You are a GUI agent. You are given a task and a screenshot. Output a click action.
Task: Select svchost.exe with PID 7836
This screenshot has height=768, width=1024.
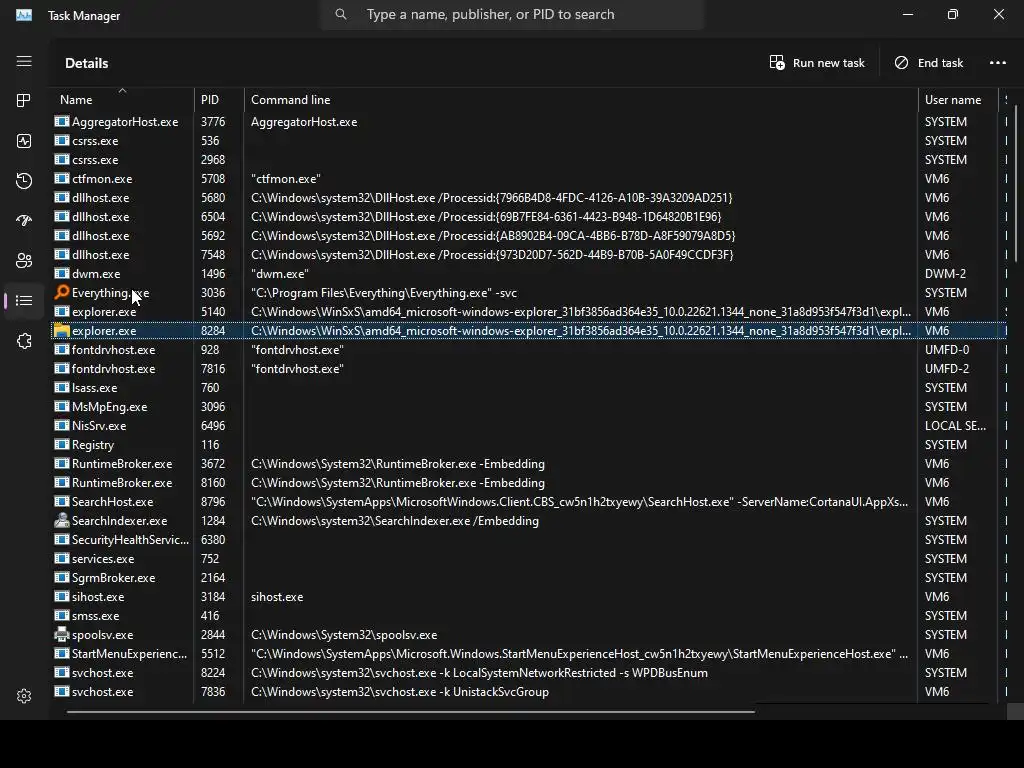click(529, 692)
